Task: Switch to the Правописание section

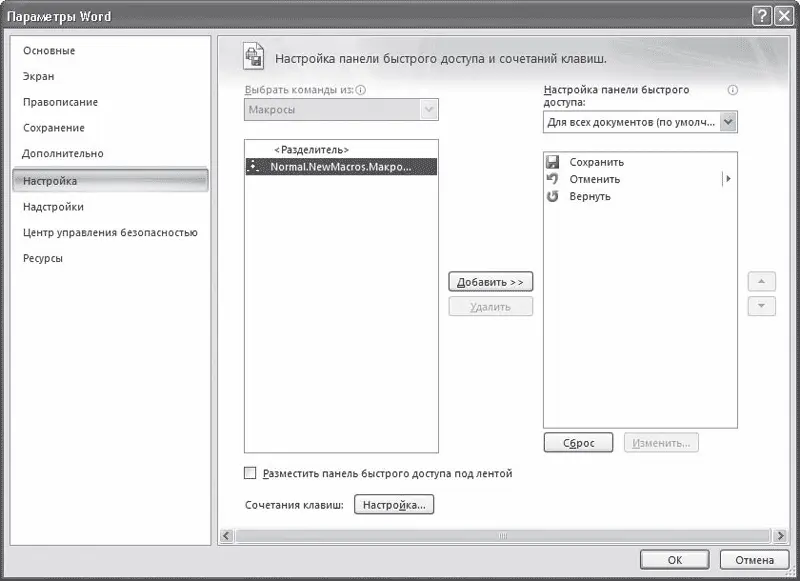Action: 60,102
